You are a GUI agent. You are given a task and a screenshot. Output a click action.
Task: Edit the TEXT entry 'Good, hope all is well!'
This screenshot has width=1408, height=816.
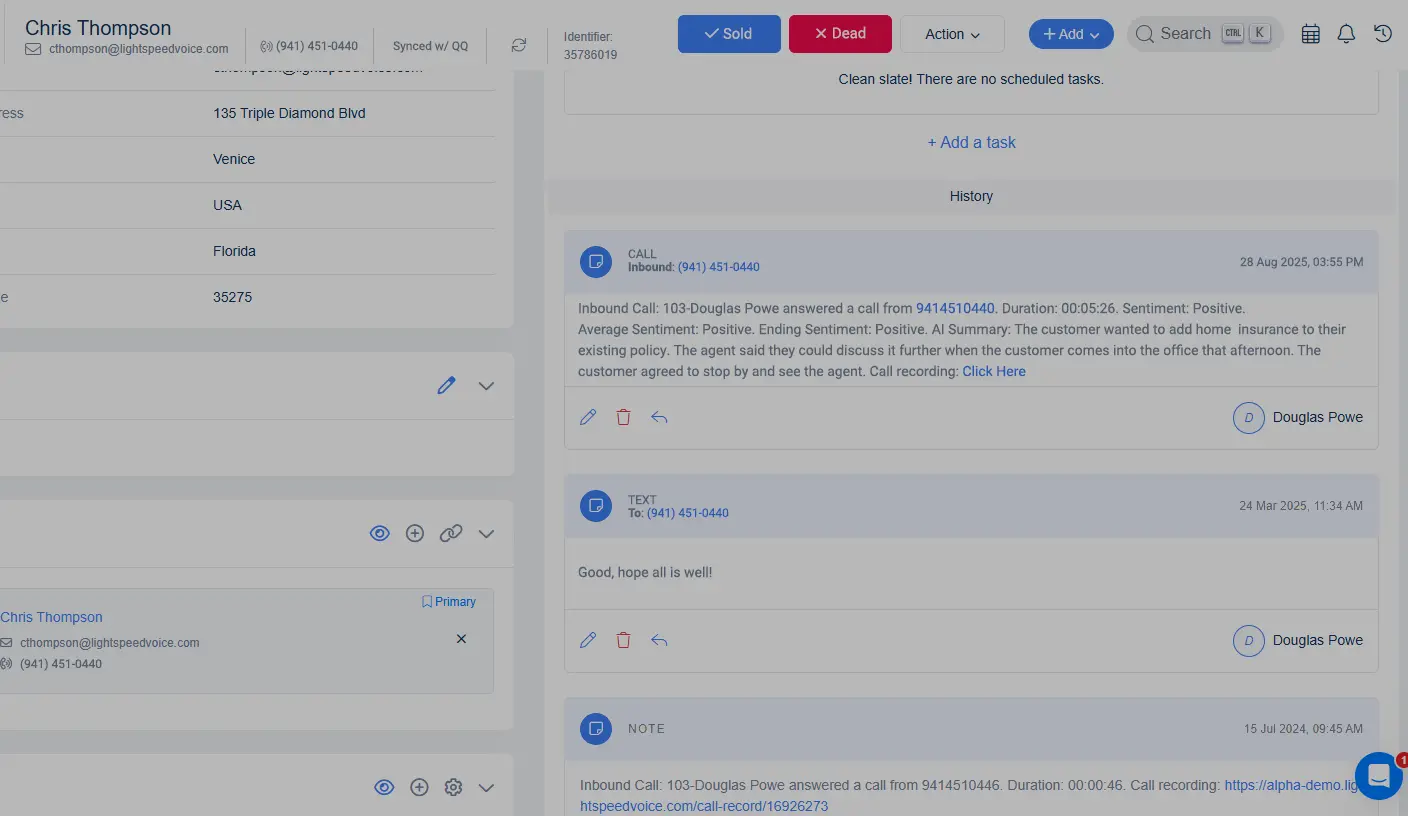(x=588, y=640)
